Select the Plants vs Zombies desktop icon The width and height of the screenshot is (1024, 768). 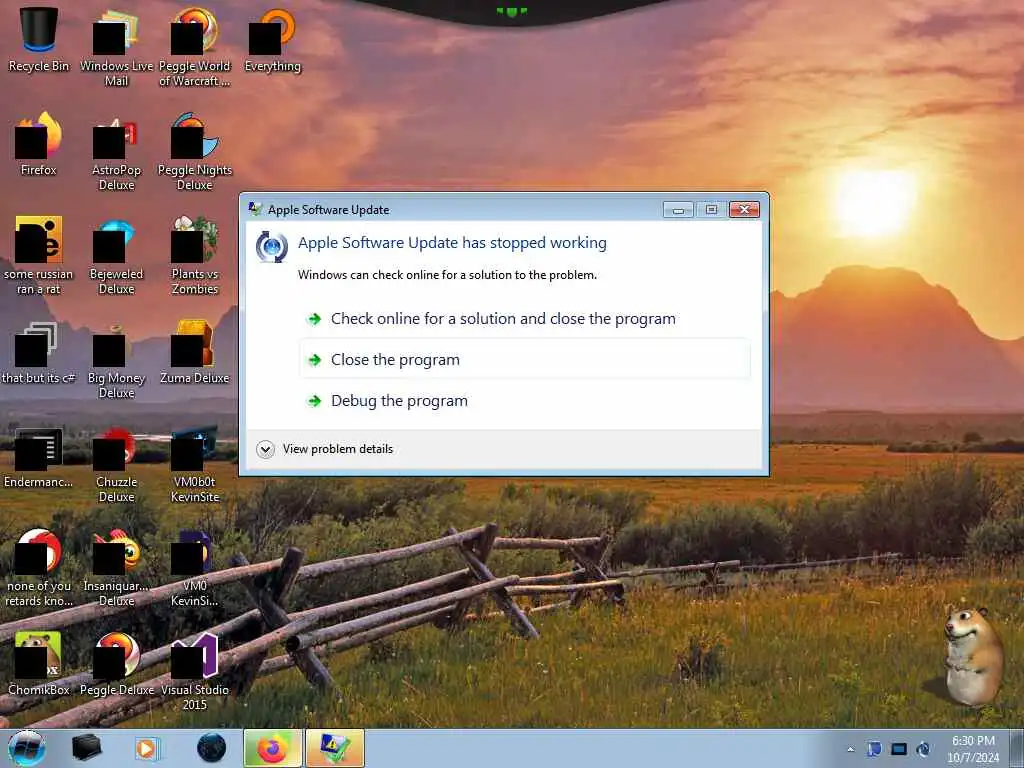tap(195, 255)
